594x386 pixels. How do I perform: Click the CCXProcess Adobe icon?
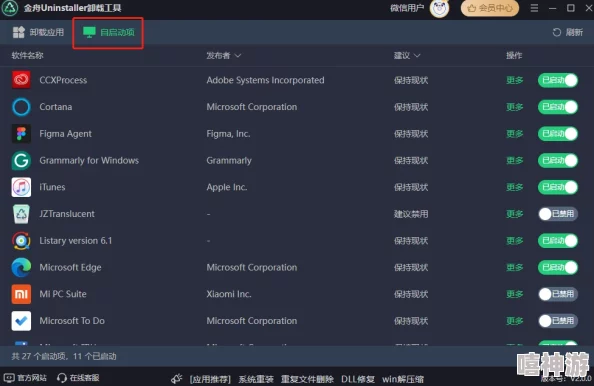pyautogui.click(x=21, y=80)
